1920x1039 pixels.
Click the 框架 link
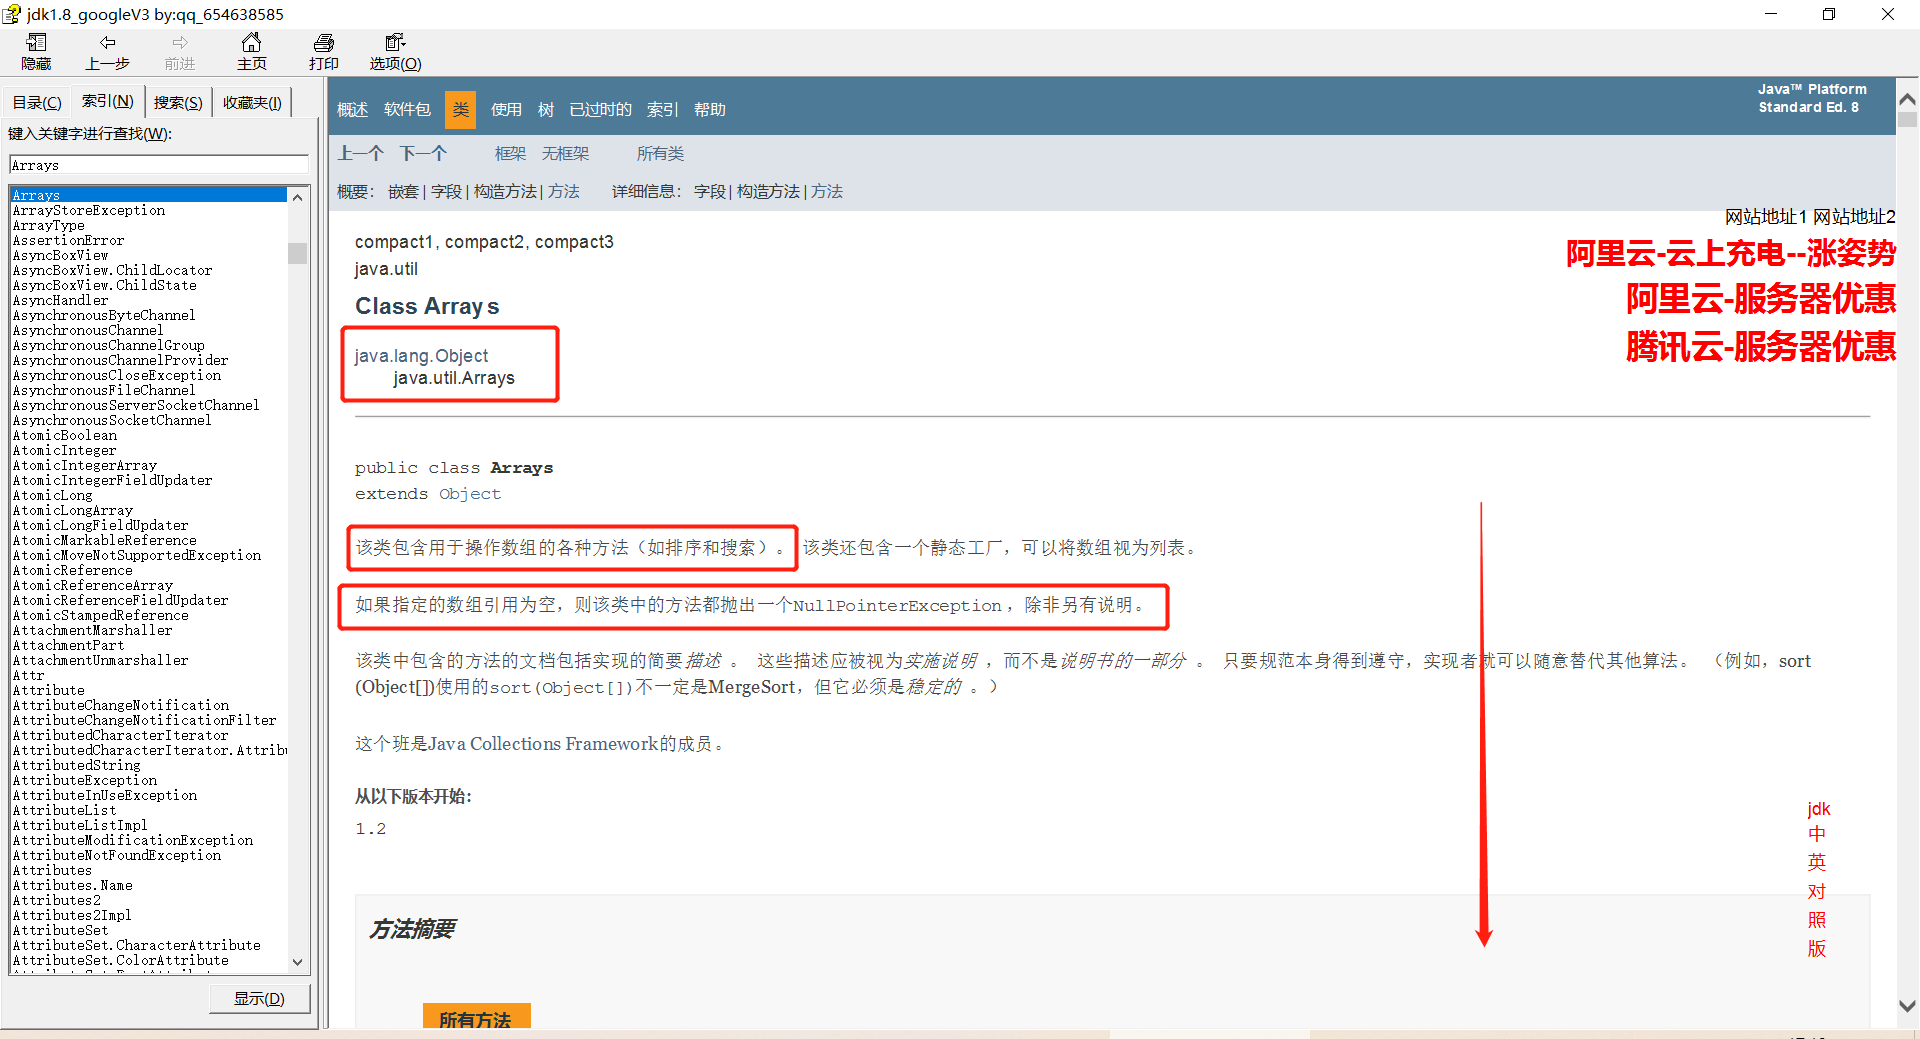point(510,153)
